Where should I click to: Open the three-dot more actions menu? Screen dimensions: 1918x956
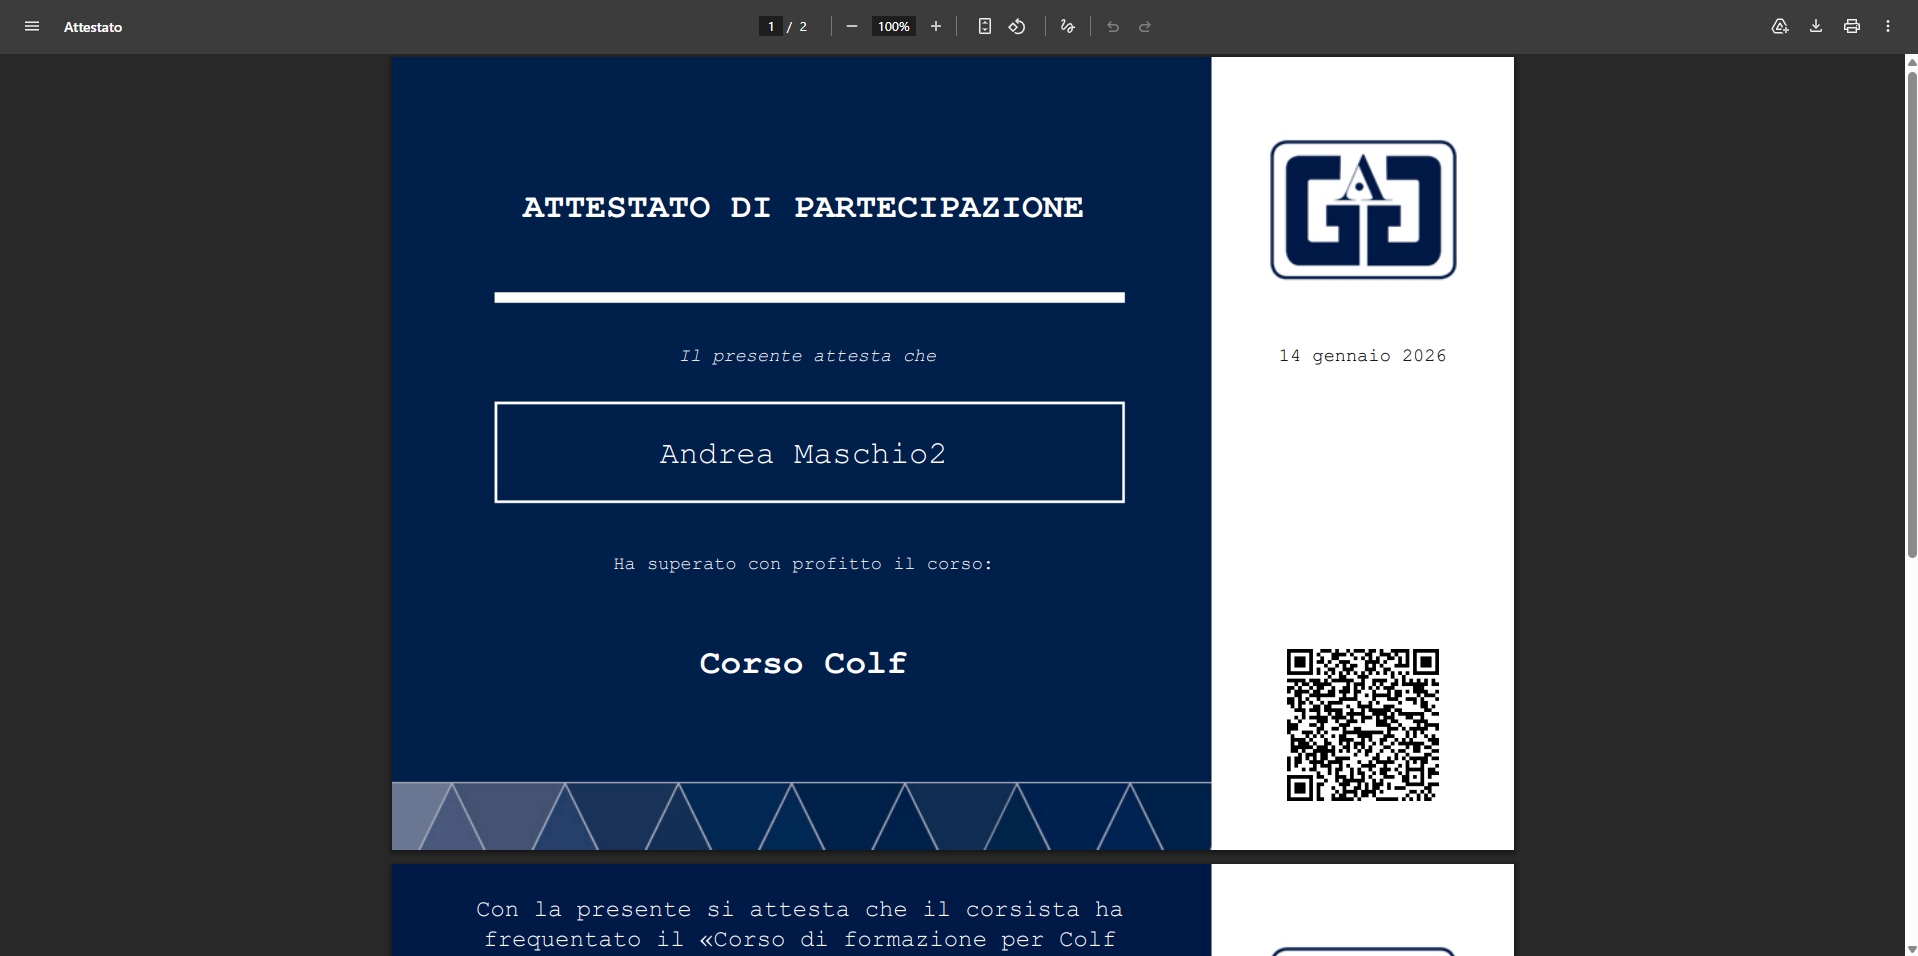click(1888, 27)
